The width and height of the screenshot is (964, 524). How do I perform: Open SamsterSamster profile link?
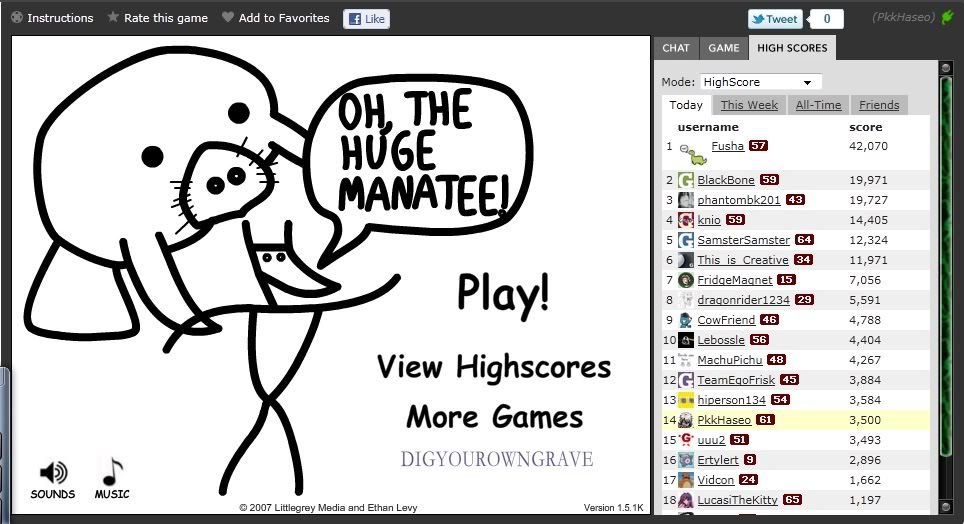pos(743,240)
